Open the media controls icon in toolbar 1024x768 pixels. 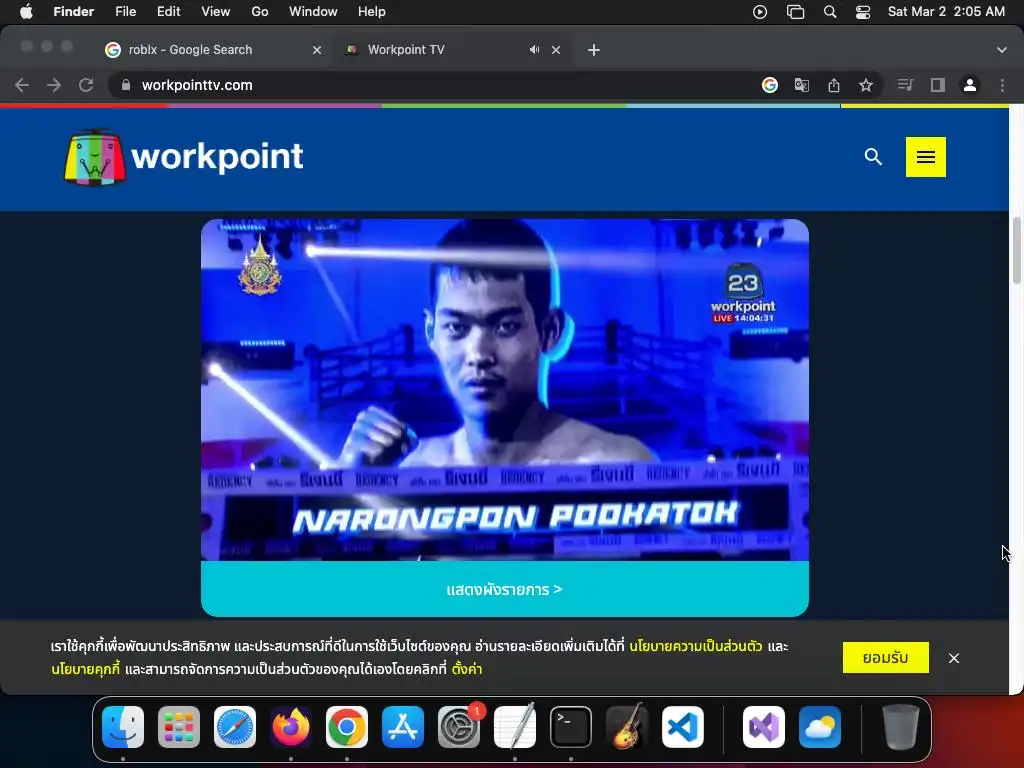click(x=905, y=85)
